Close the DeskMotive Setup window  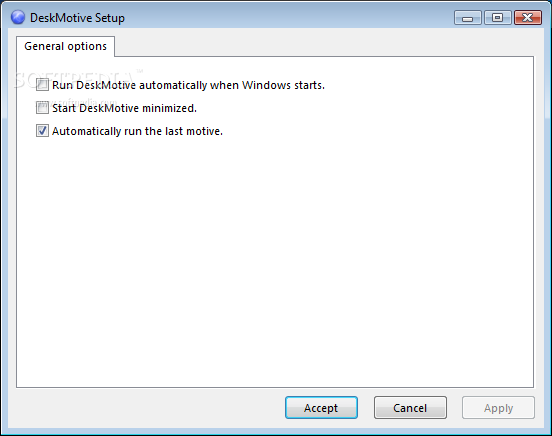pos(528,18)
